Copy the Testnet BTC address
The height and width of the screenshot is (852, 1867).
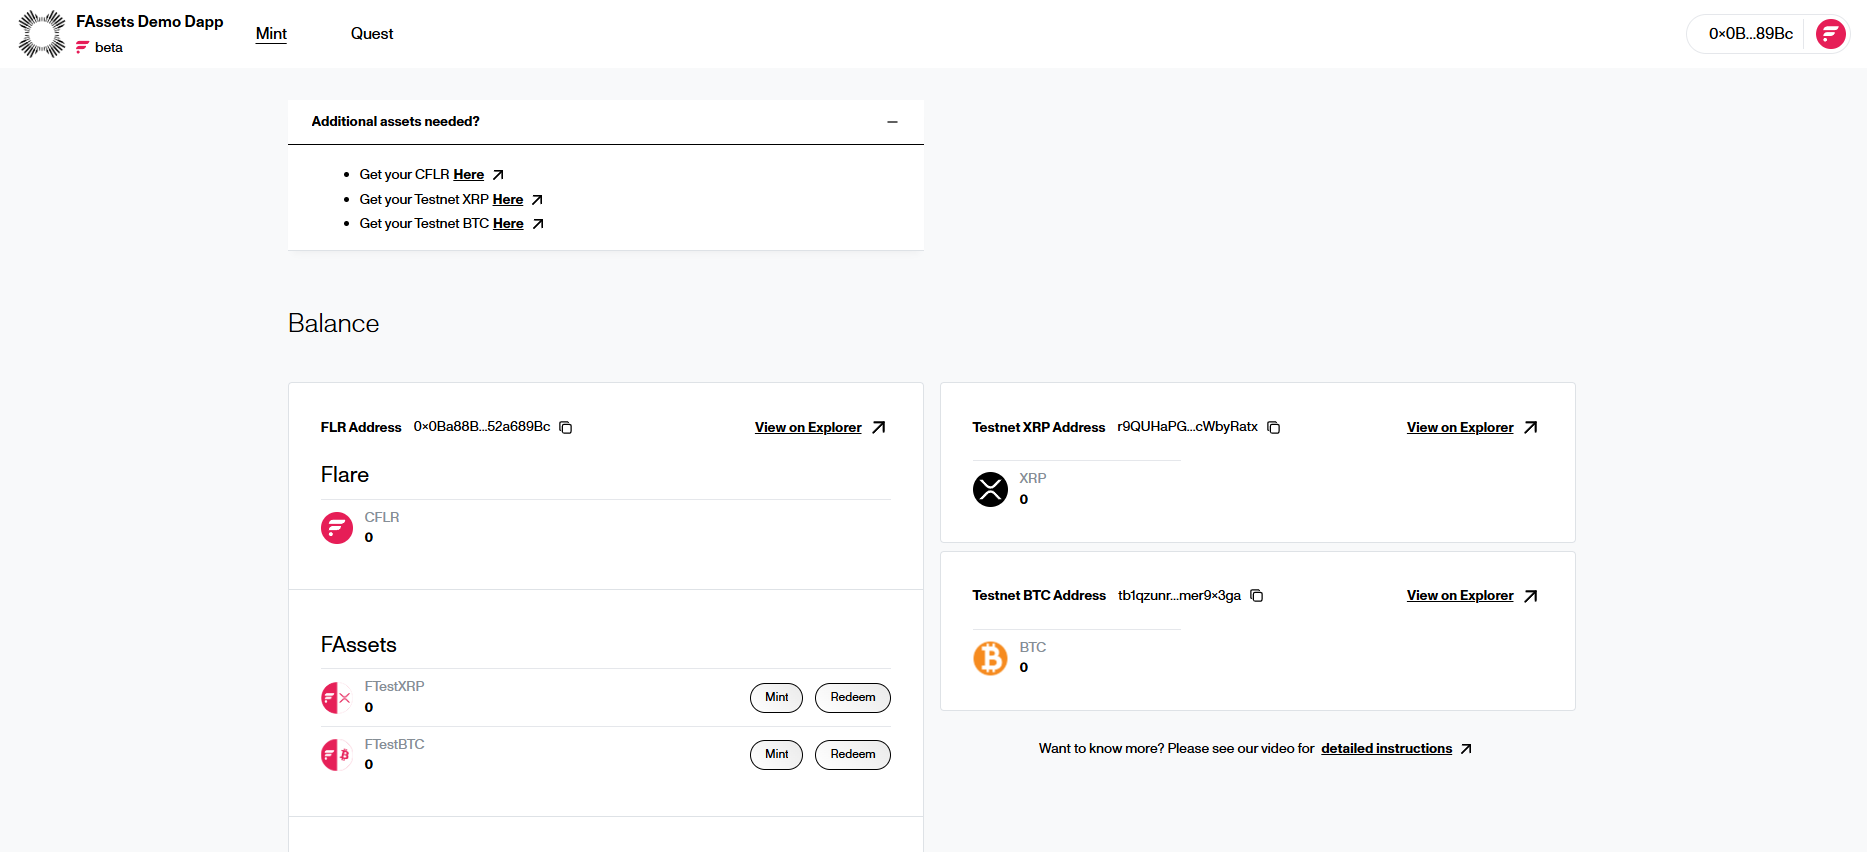tap(1257, 596)
